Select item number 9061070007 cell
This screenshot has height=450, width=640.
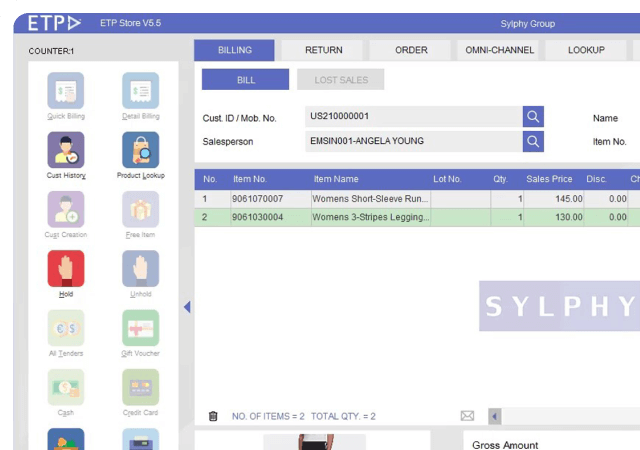(x=271, y=199)
